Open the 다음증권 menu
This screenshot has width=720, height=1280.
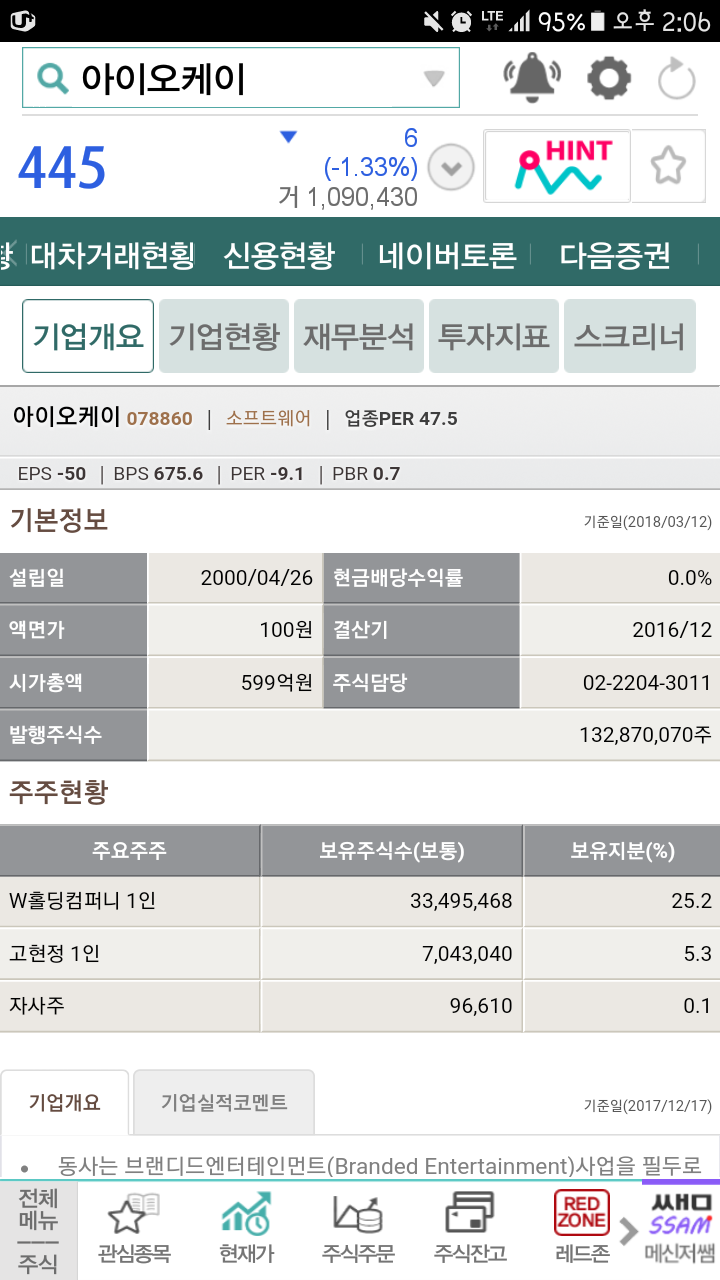pyautogui.click(x=615, y=256)
